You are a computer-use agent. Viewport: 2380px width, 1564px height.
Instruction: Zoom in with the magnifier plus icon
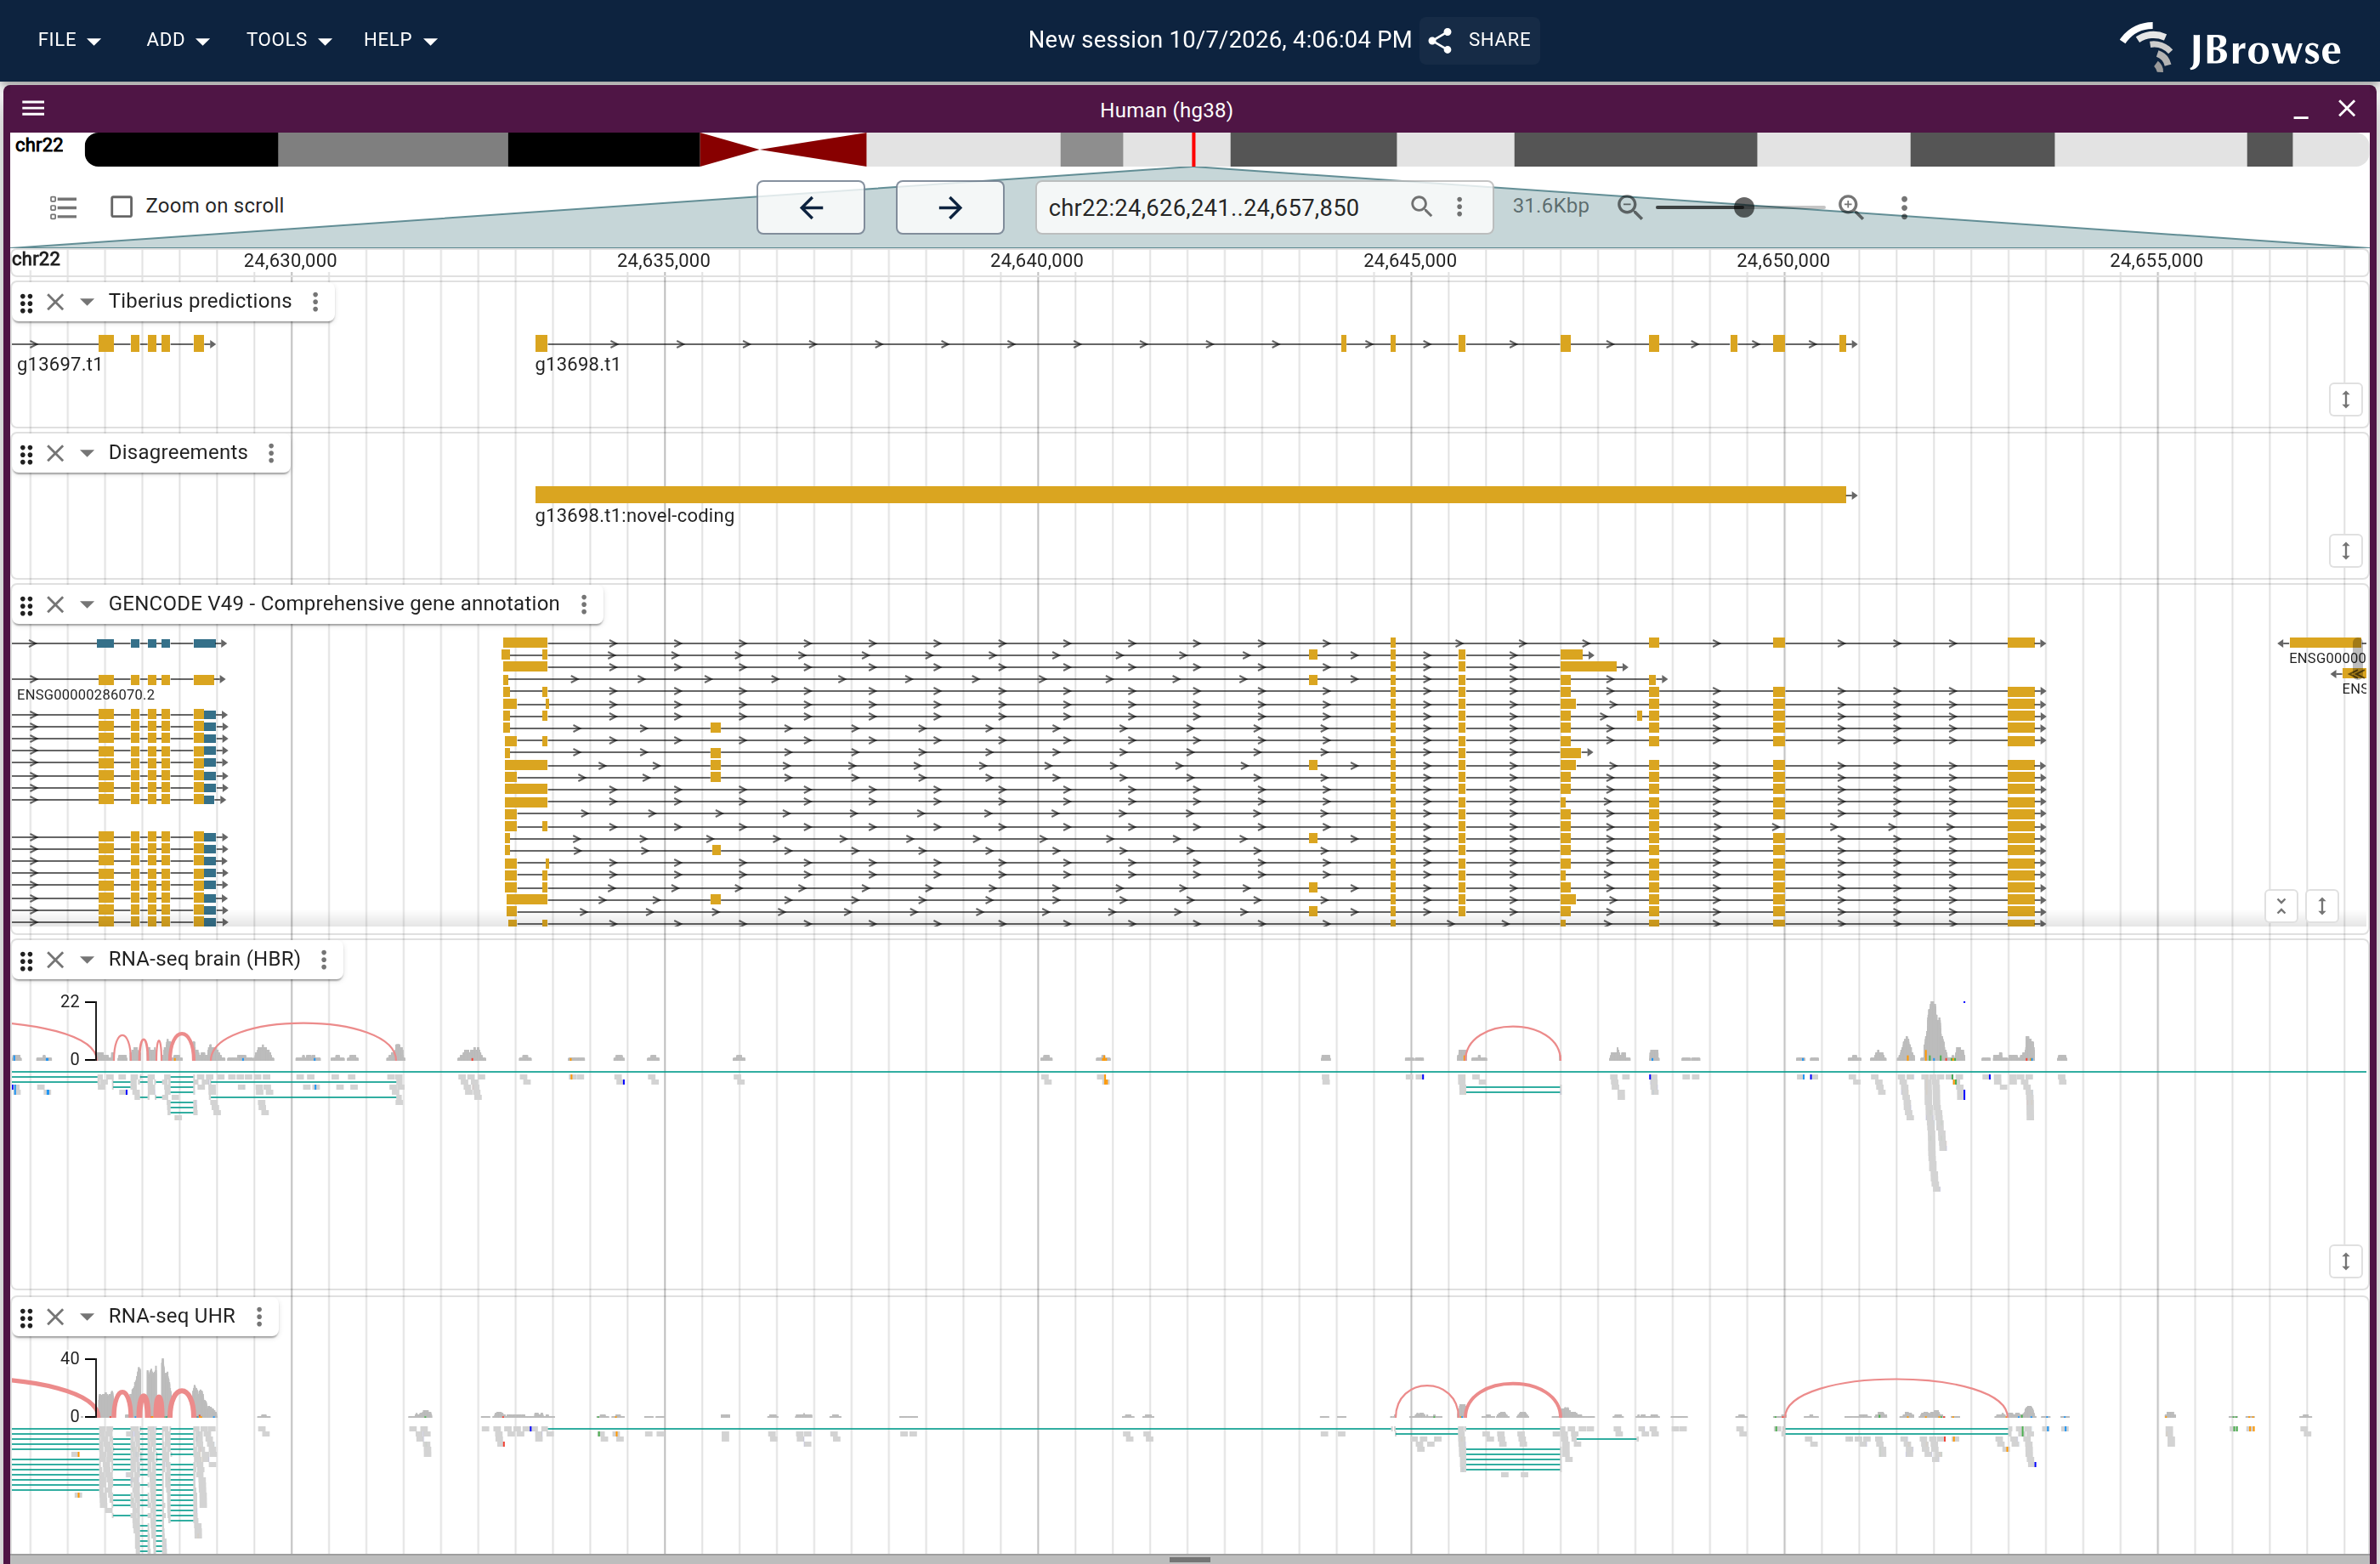click(x=1851, y=207)
